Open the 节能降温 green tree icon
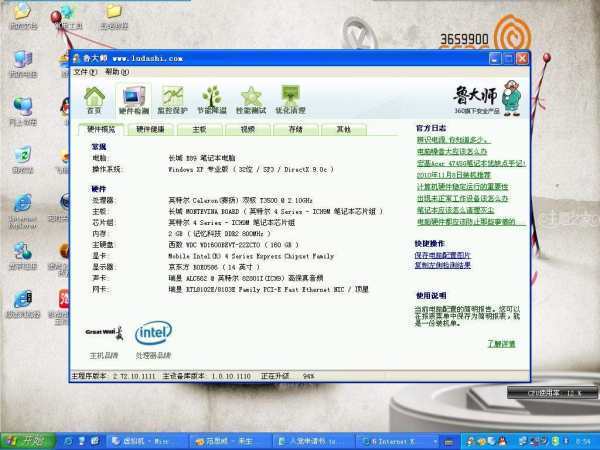 coord(212,100)
